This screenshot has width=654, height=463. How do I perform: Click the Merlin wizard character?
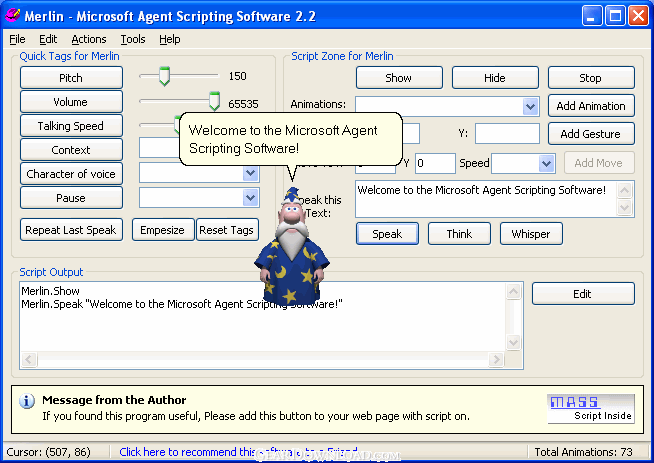(x=292, y=246)
